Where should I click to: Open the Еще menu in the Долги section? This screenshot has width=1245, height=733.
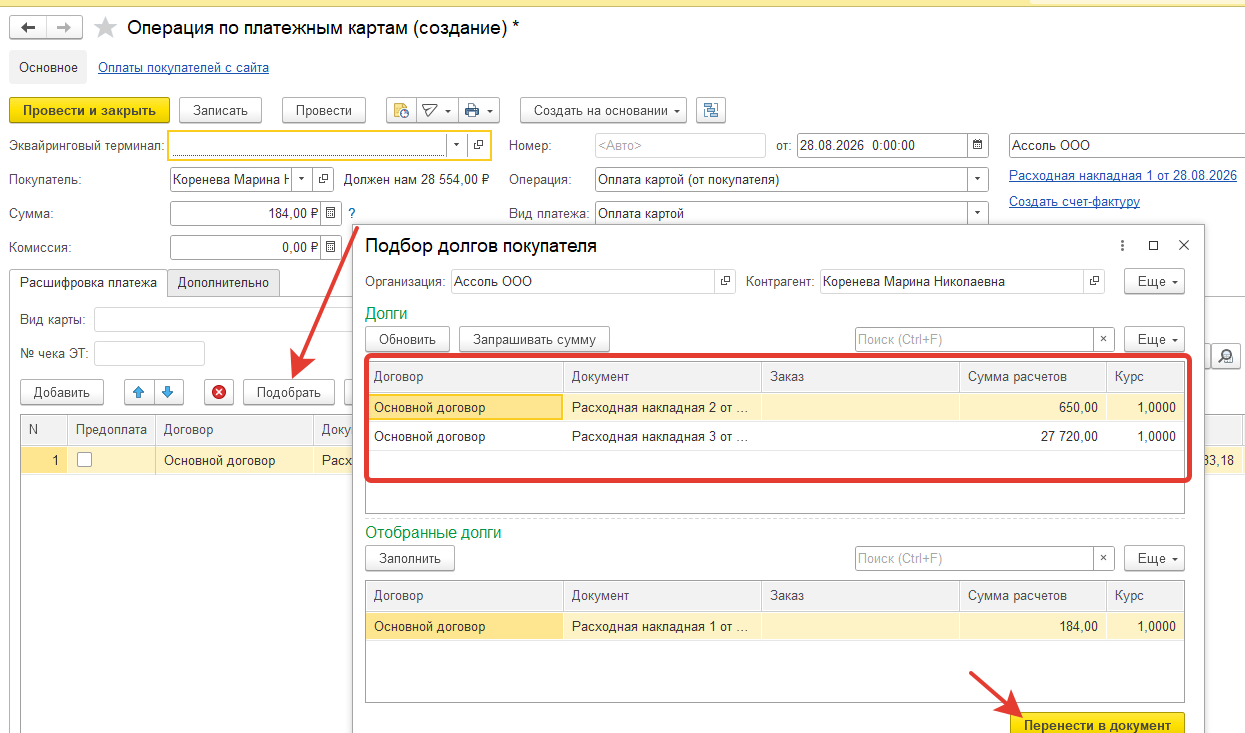1154,339
